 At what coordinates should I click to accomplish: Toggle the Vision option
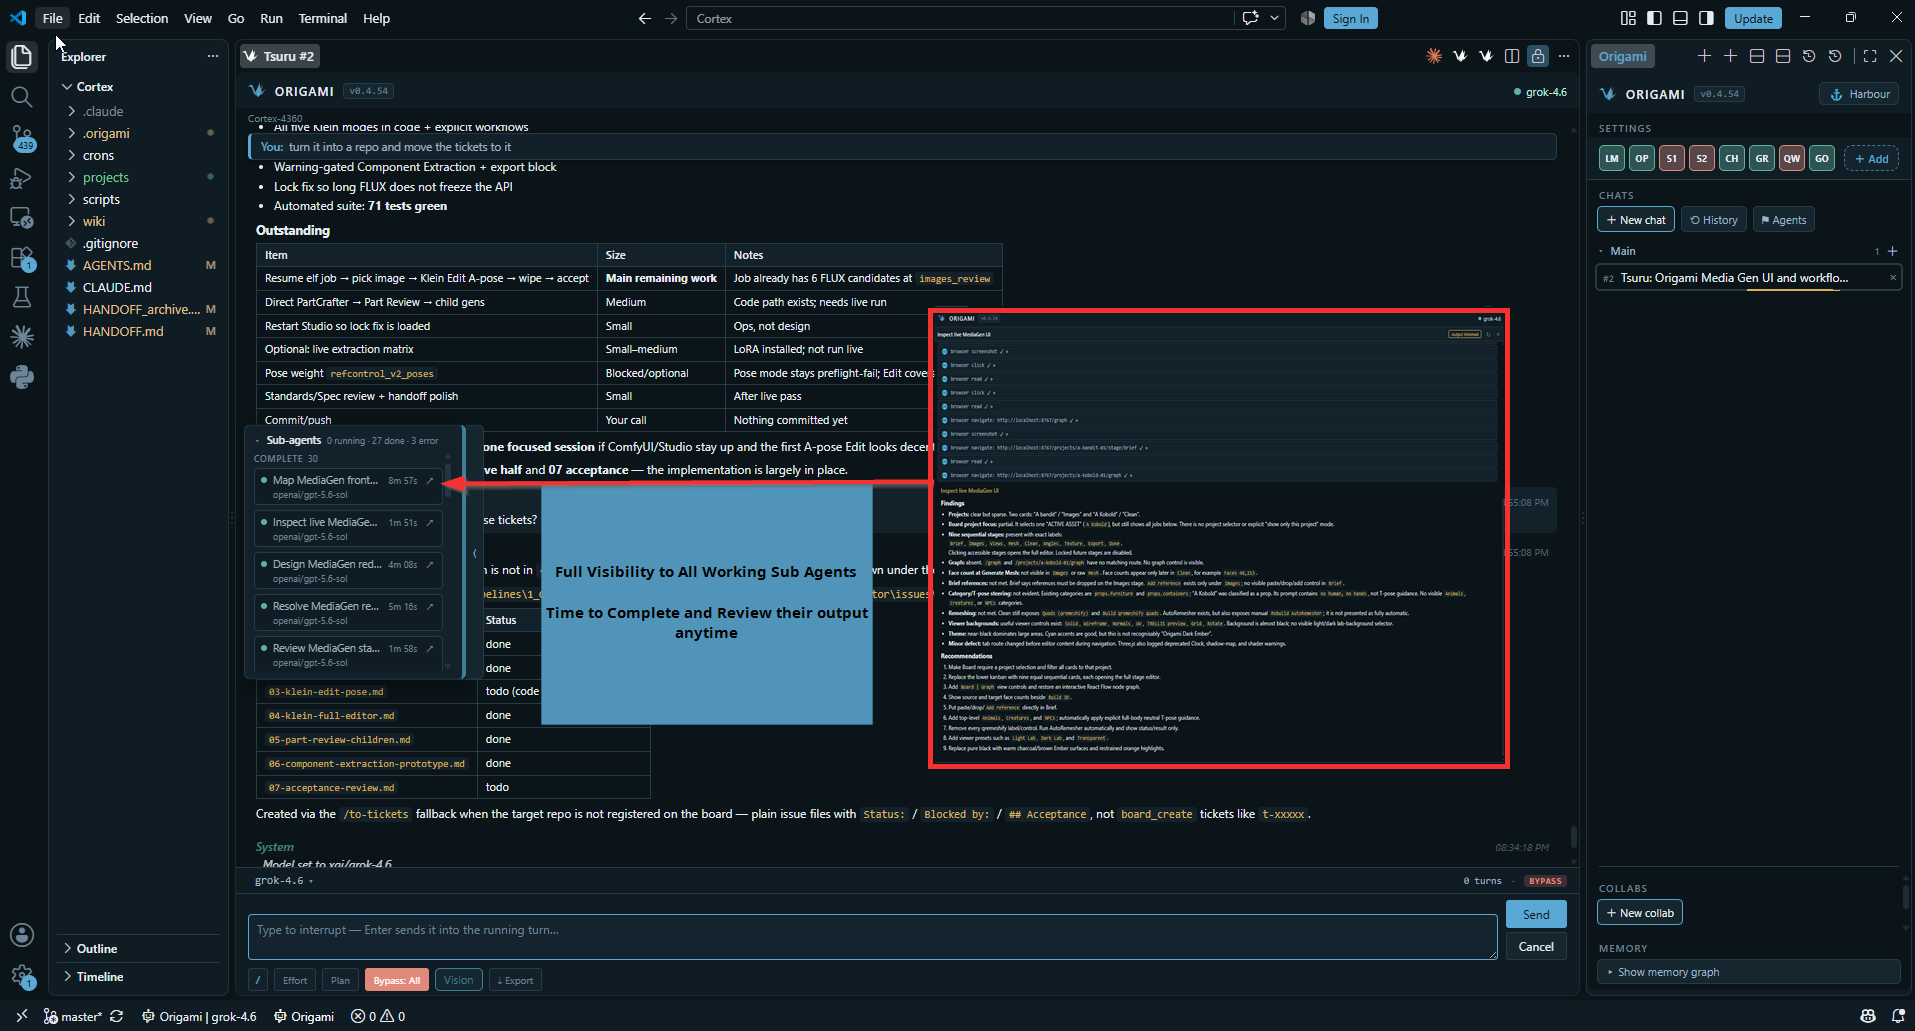point(459,980)
